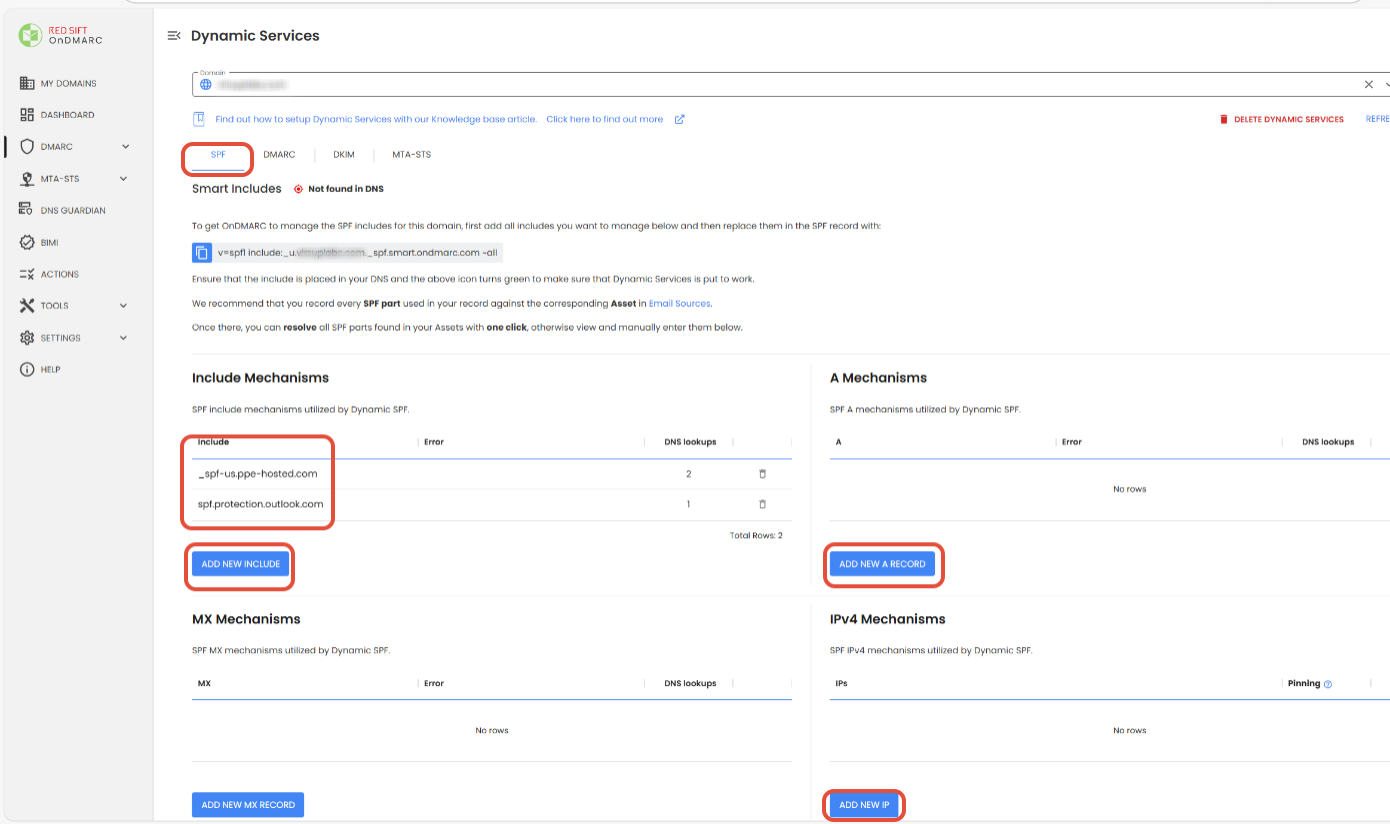
Task: Click the MX column header
Action: (x=204, y=683)
